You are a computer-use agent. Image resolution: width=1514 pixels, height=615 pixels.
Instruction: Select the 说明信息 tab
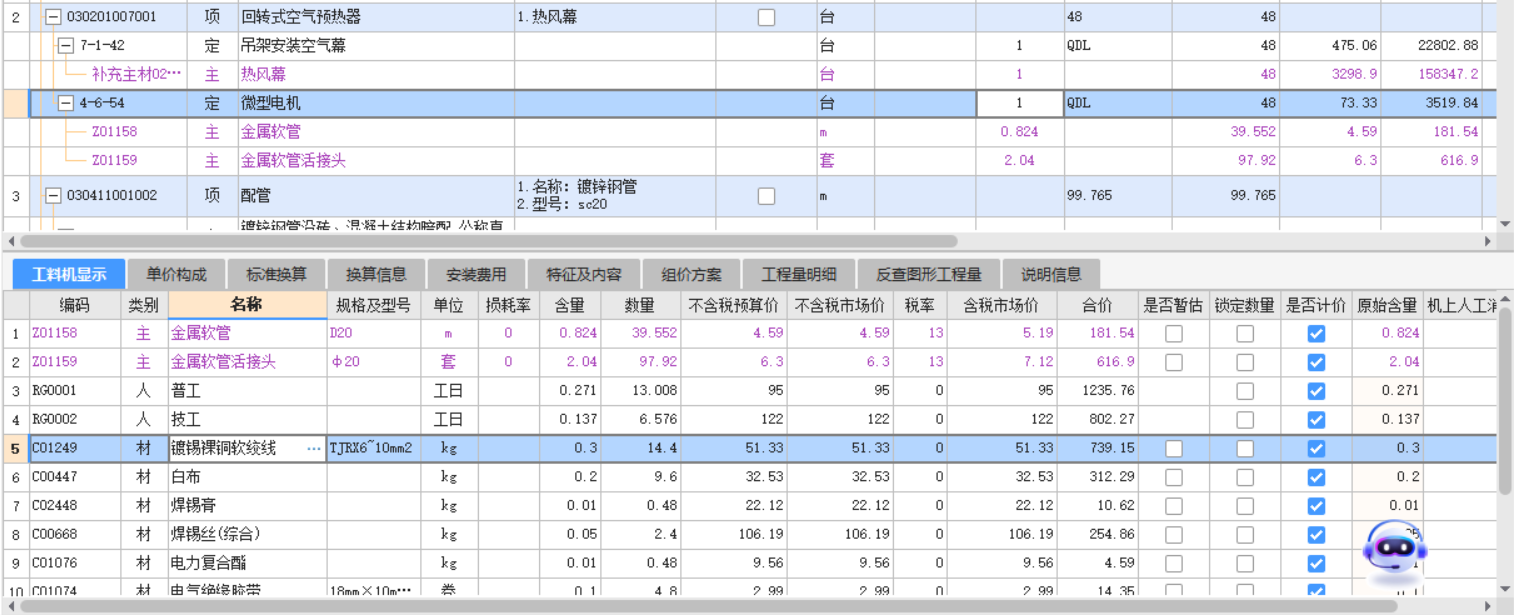(x=1051, y=274)
